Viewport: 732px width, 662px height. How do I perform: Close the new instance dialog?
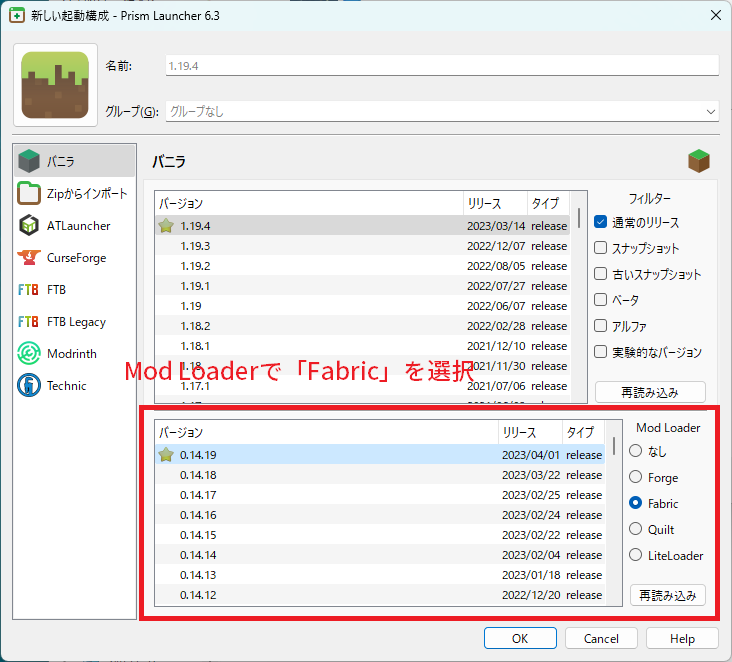[715, 15]
